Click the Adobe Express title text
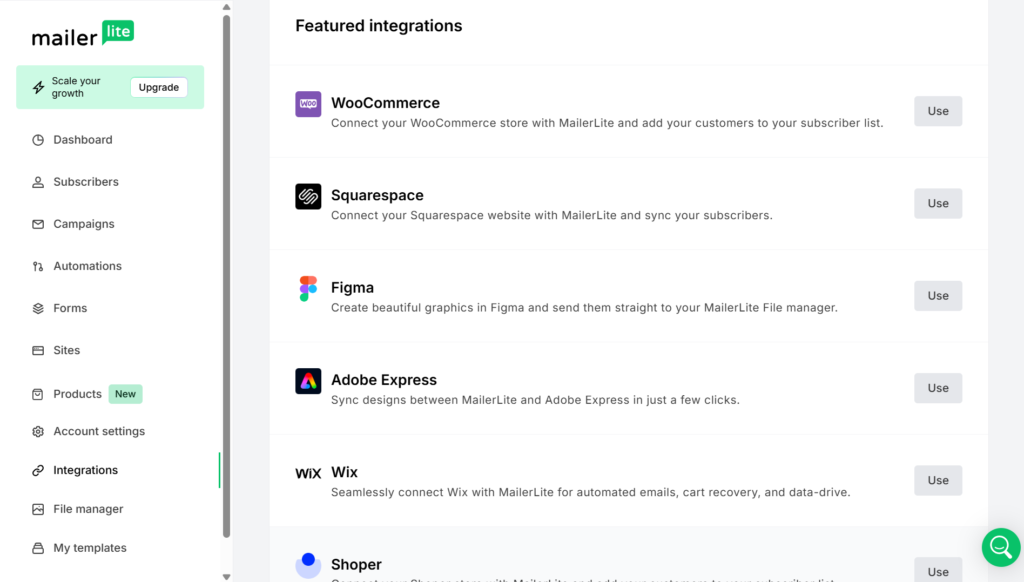This screenshot has width=1024, height=582. 384,380
